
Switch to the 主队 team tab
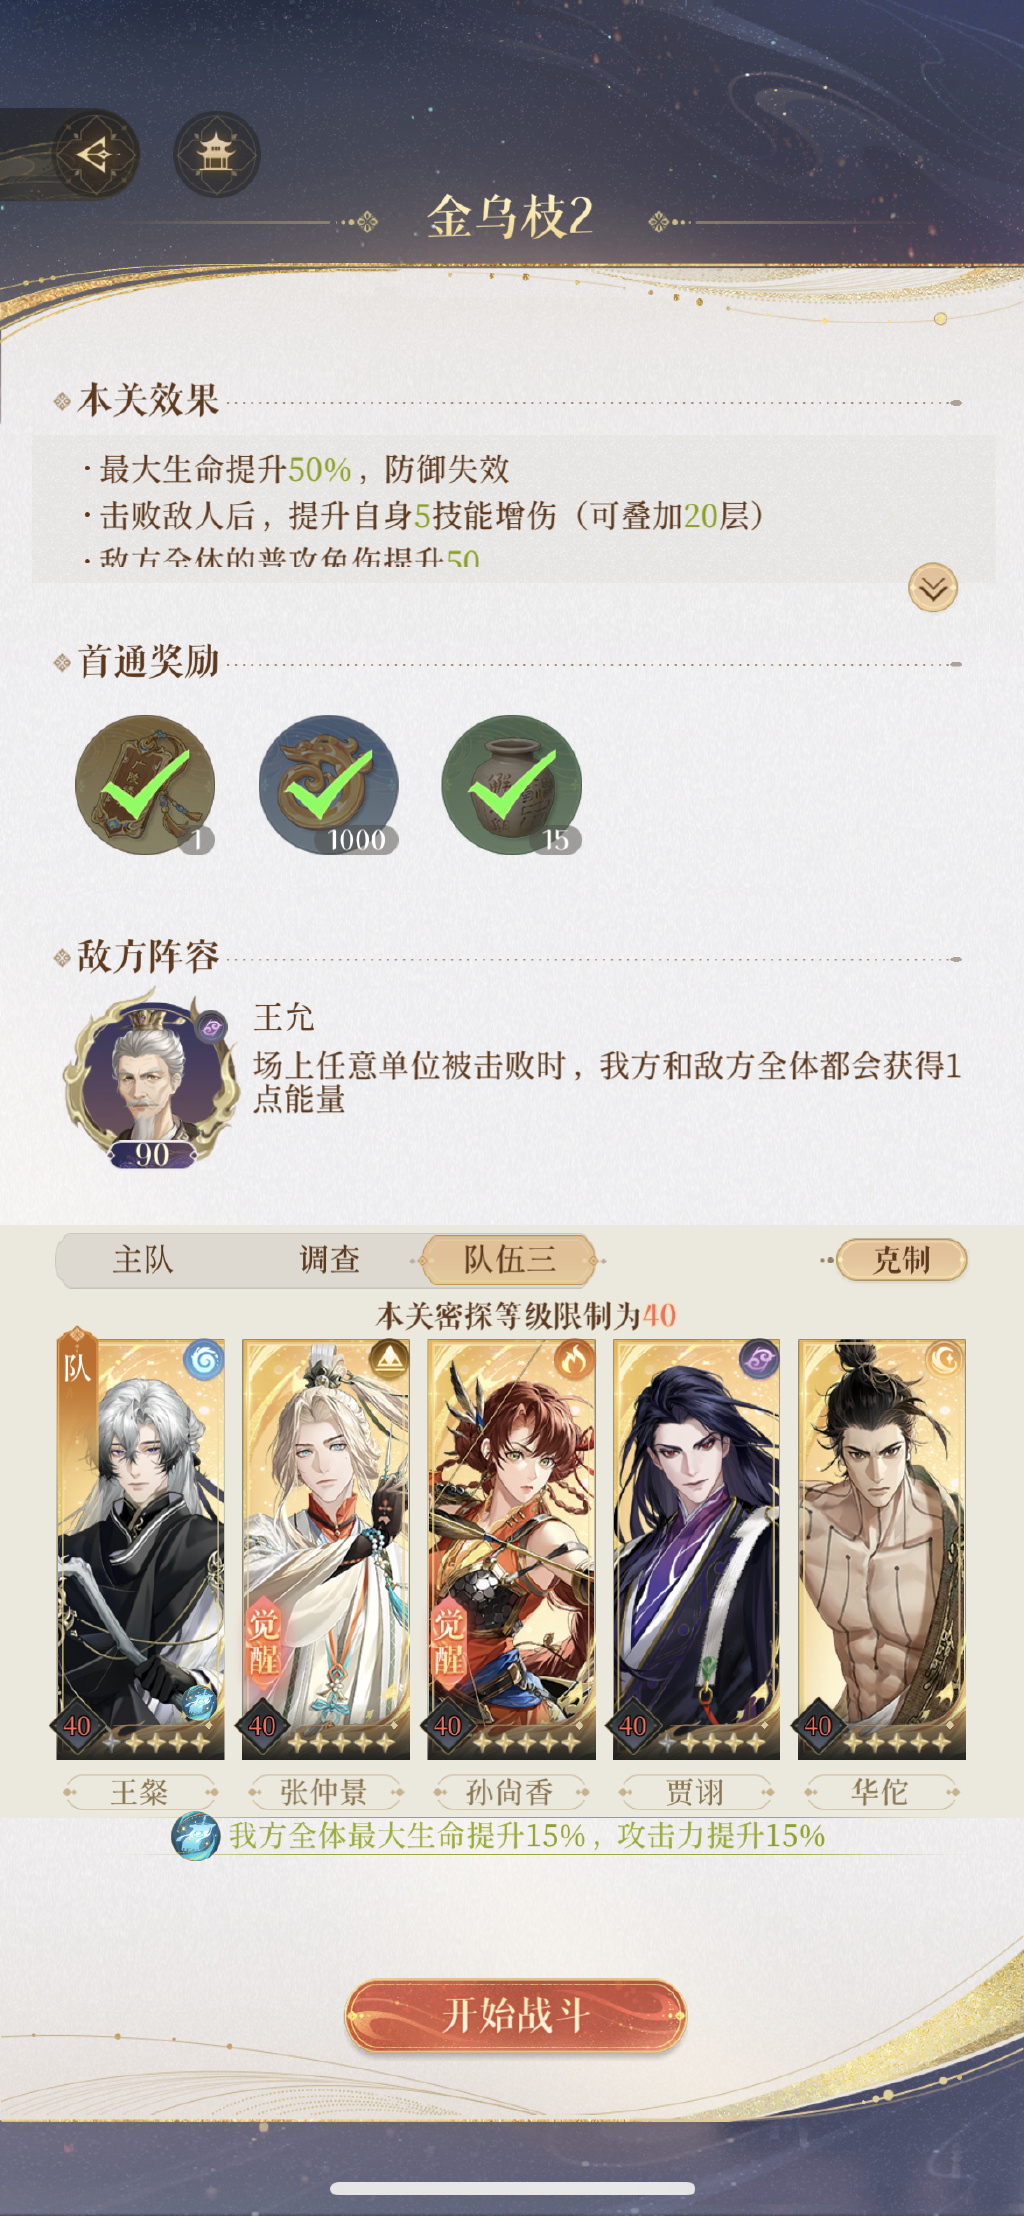point(143,1260)
